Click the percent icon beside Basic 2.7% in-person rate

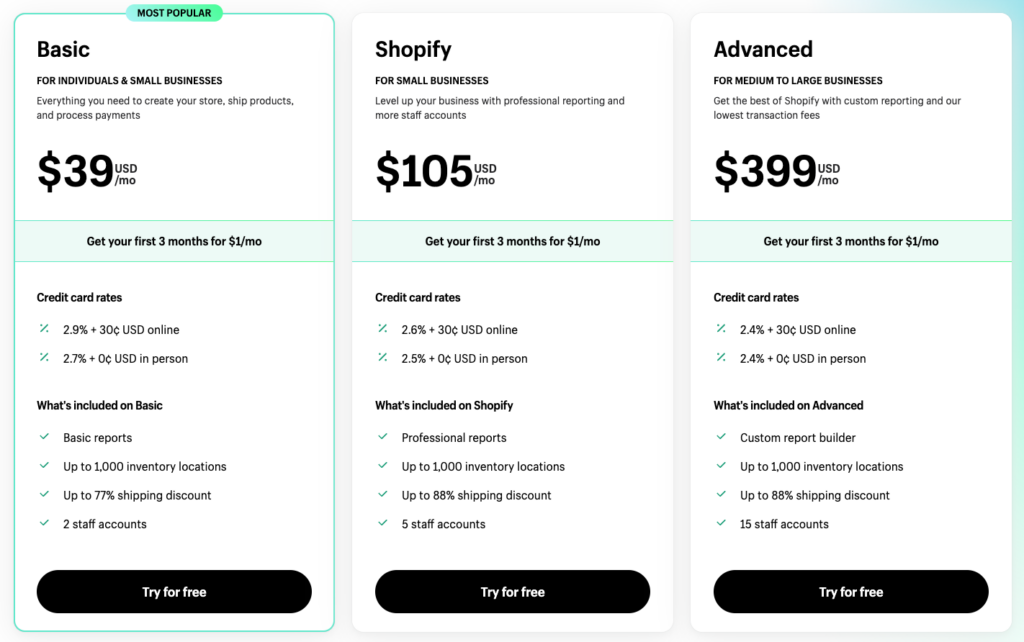click(44, 357)
